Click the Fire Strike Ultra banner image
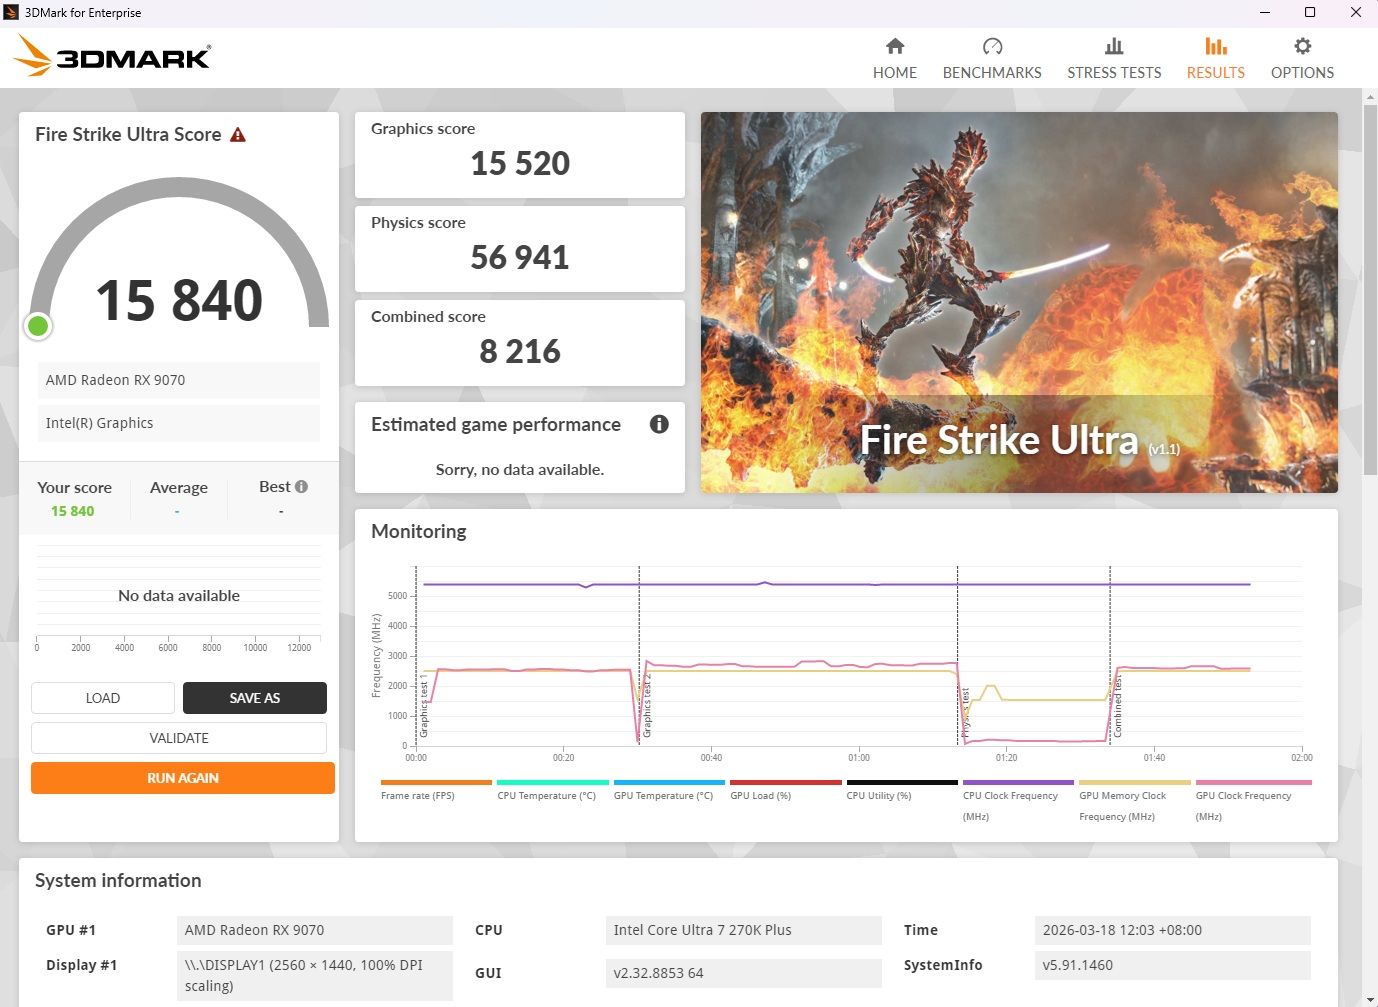Viewport: 1378px width, 1007px height. point(1018,302)
